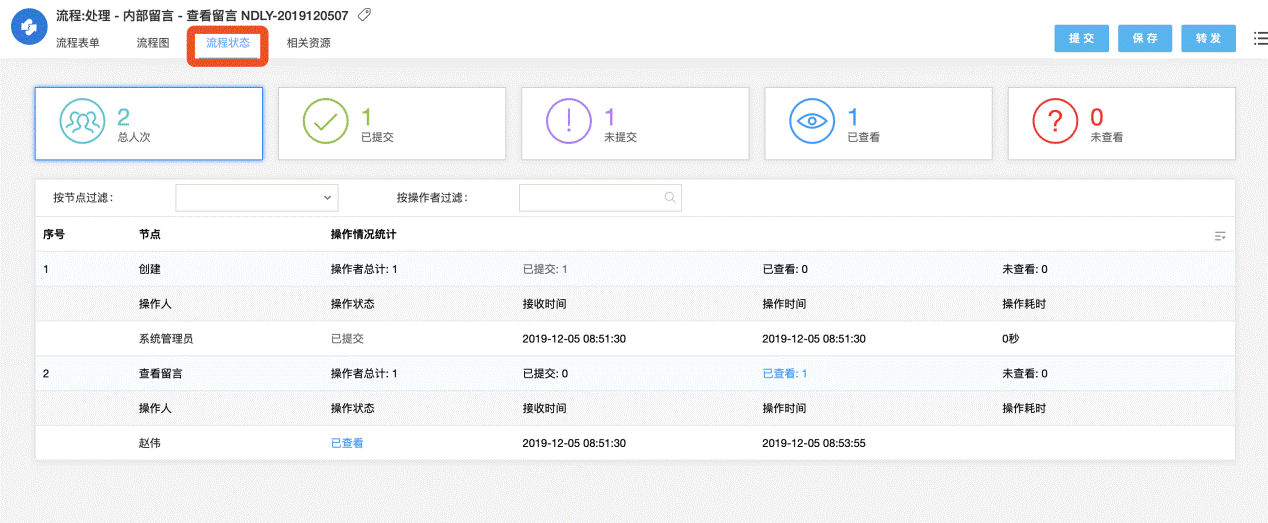Image resolution: width=1268 pixels, height=523 pixels.
Task: Click the total people group icon
Action: pos(82,122)
